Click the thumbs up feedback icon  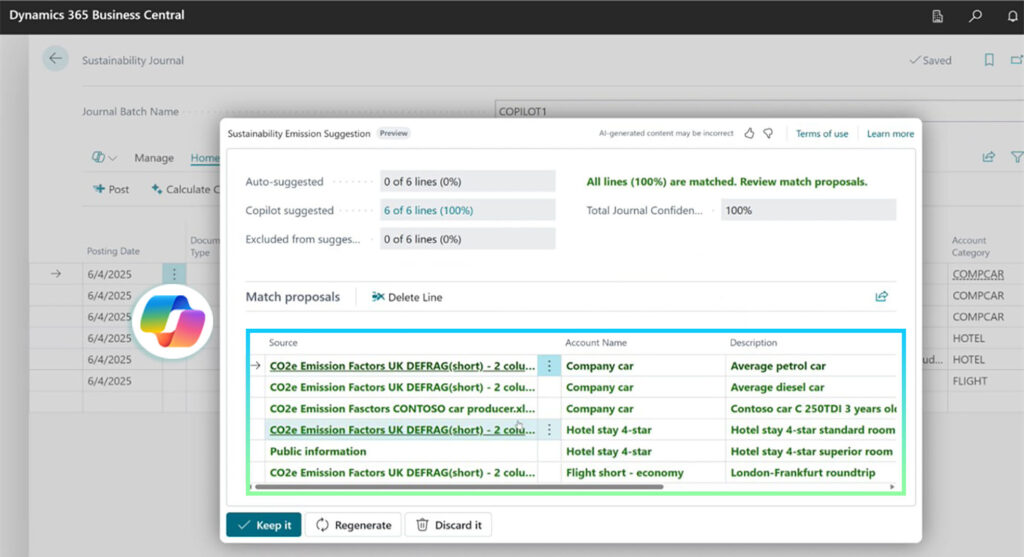click(748, 133)
